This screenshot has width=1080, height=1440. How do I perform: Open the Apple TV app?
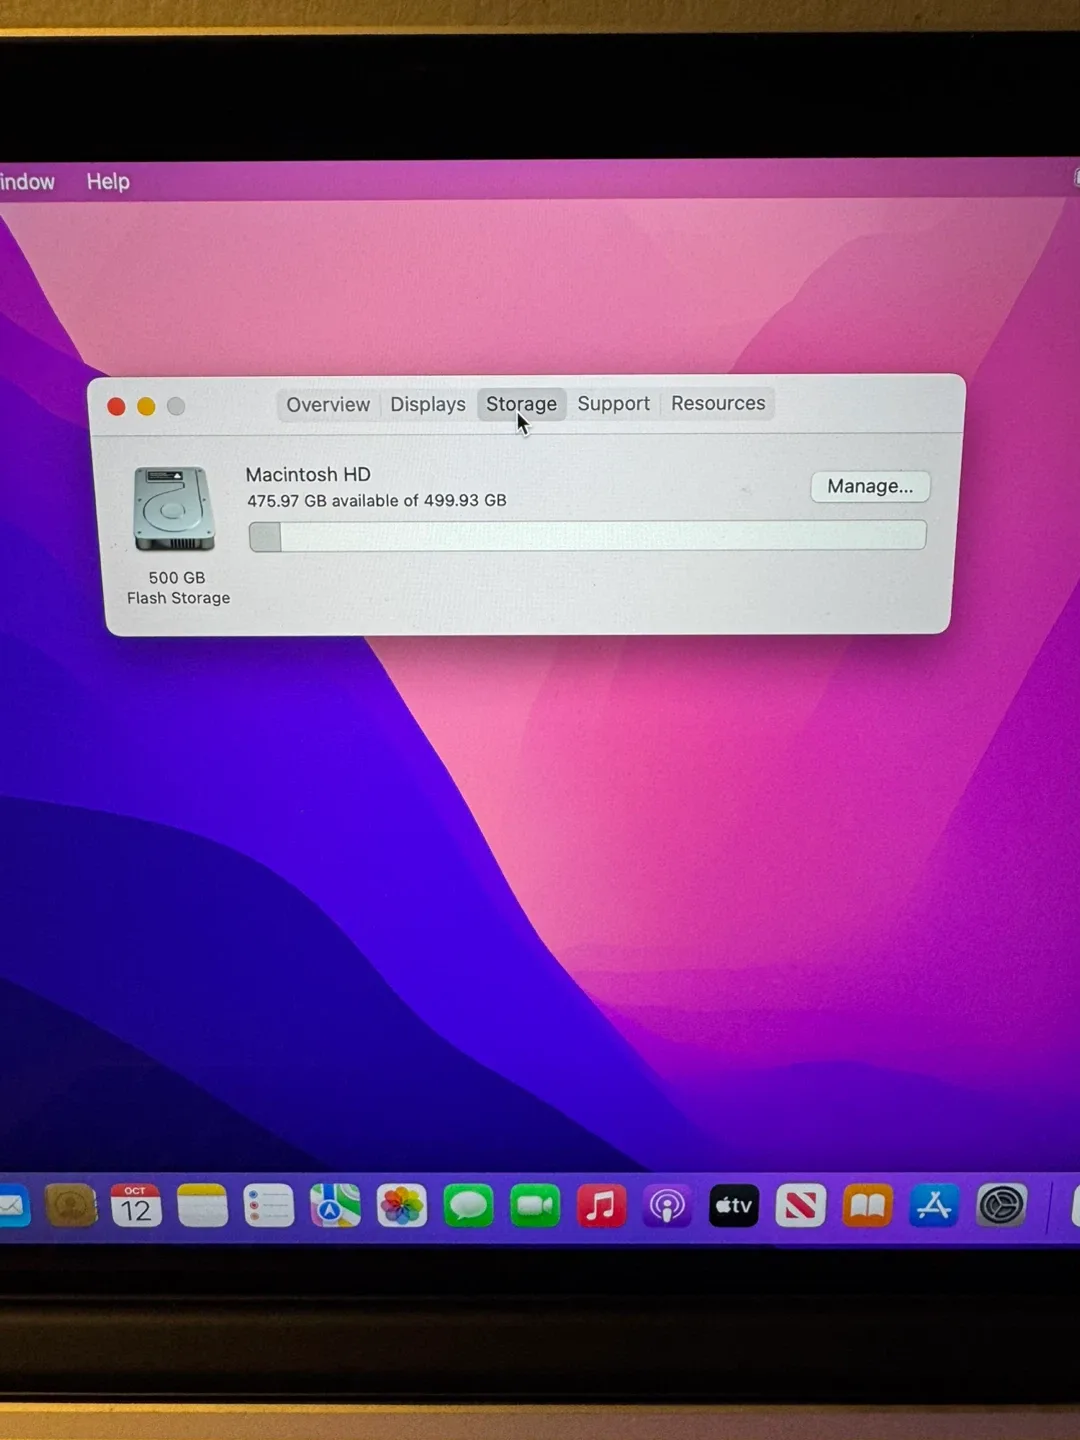click(733, 1206)
